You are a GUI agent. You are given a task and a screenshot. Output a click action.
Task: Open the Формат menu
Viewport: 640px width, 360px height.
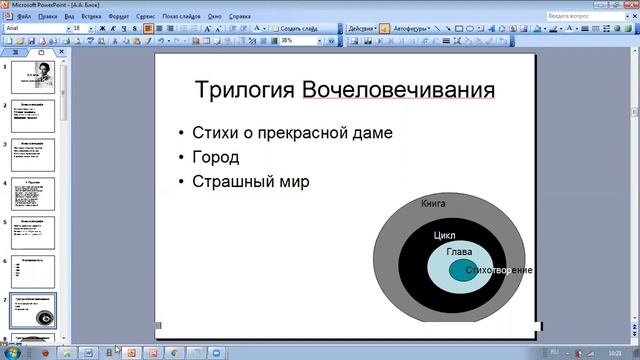(118, 16)
